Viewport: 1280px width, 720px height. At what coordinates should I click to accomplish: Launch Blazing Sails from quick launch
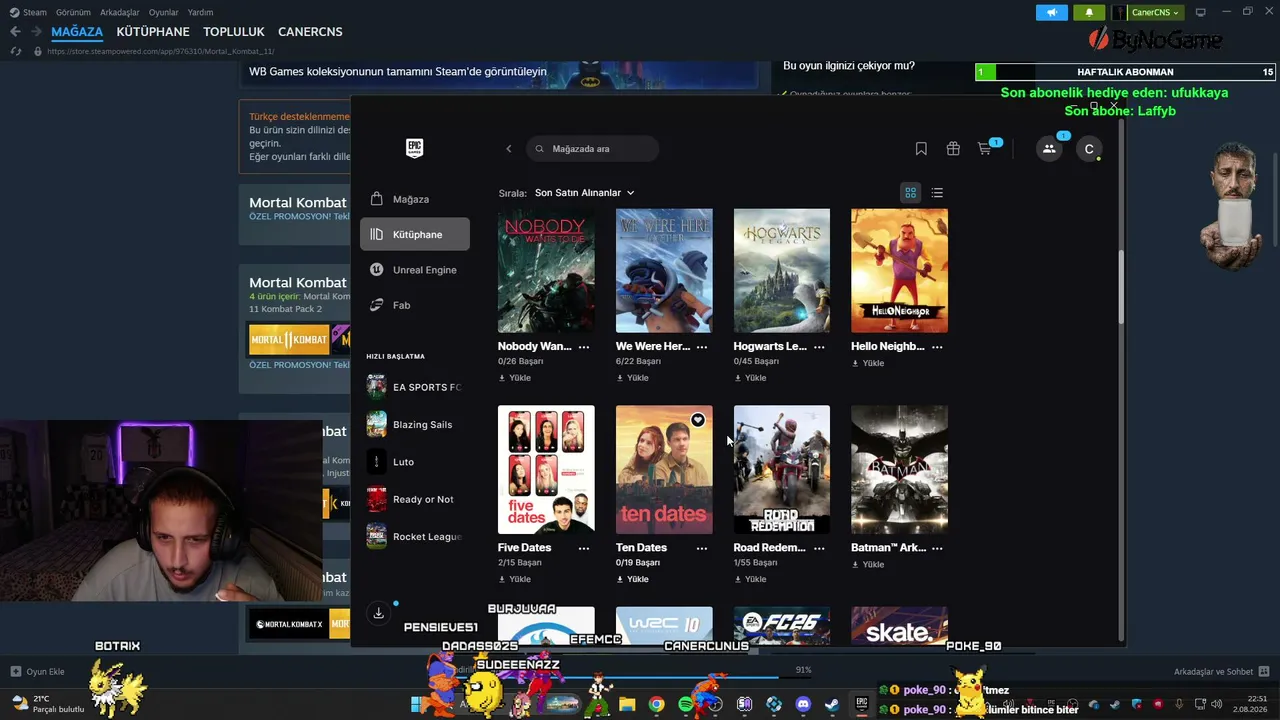pyautogui.click(x=415, y=424)
